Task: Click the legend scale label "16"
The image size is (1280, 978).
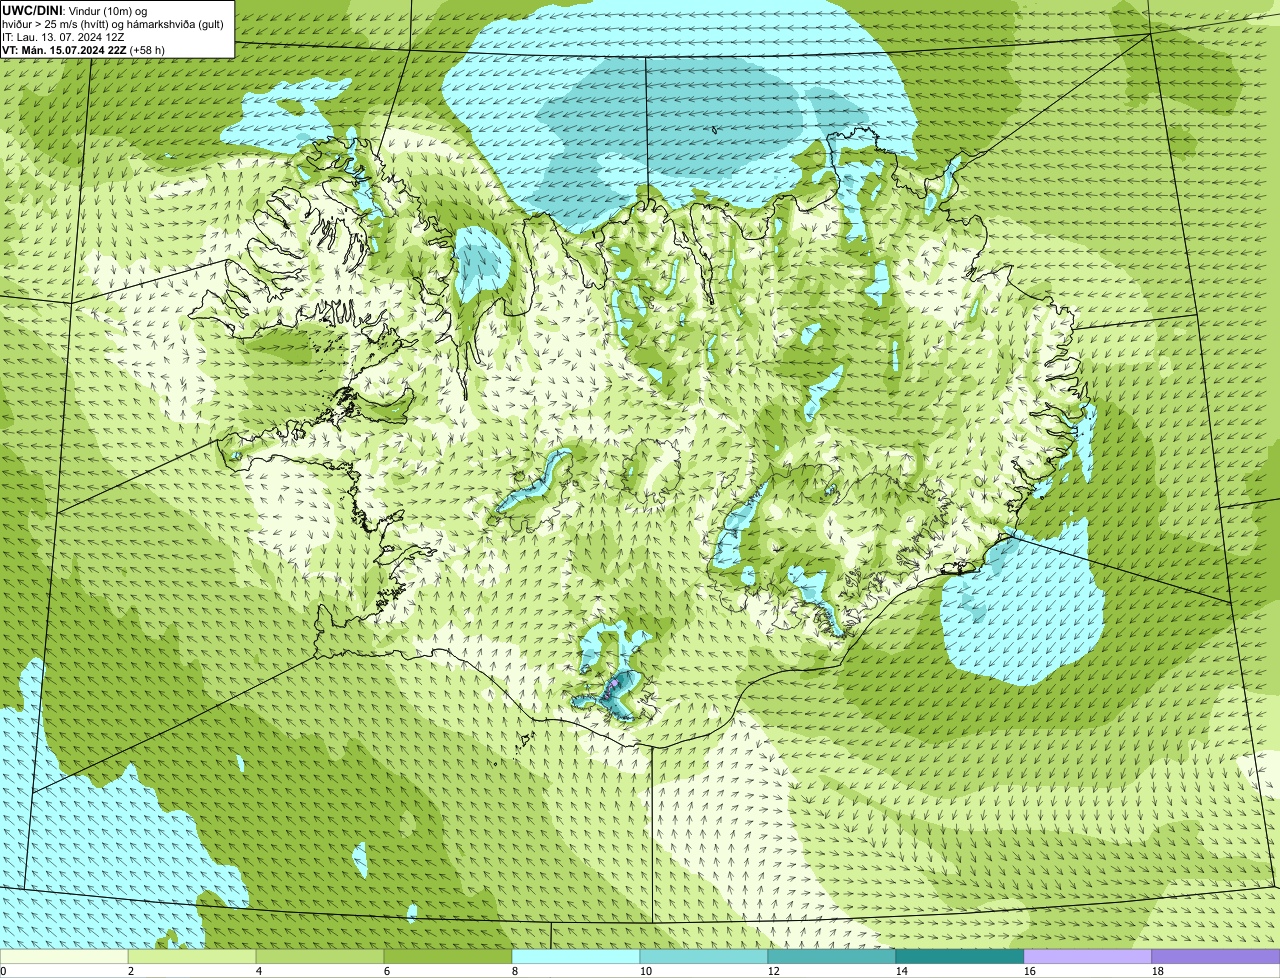Action: (1030, 971)
